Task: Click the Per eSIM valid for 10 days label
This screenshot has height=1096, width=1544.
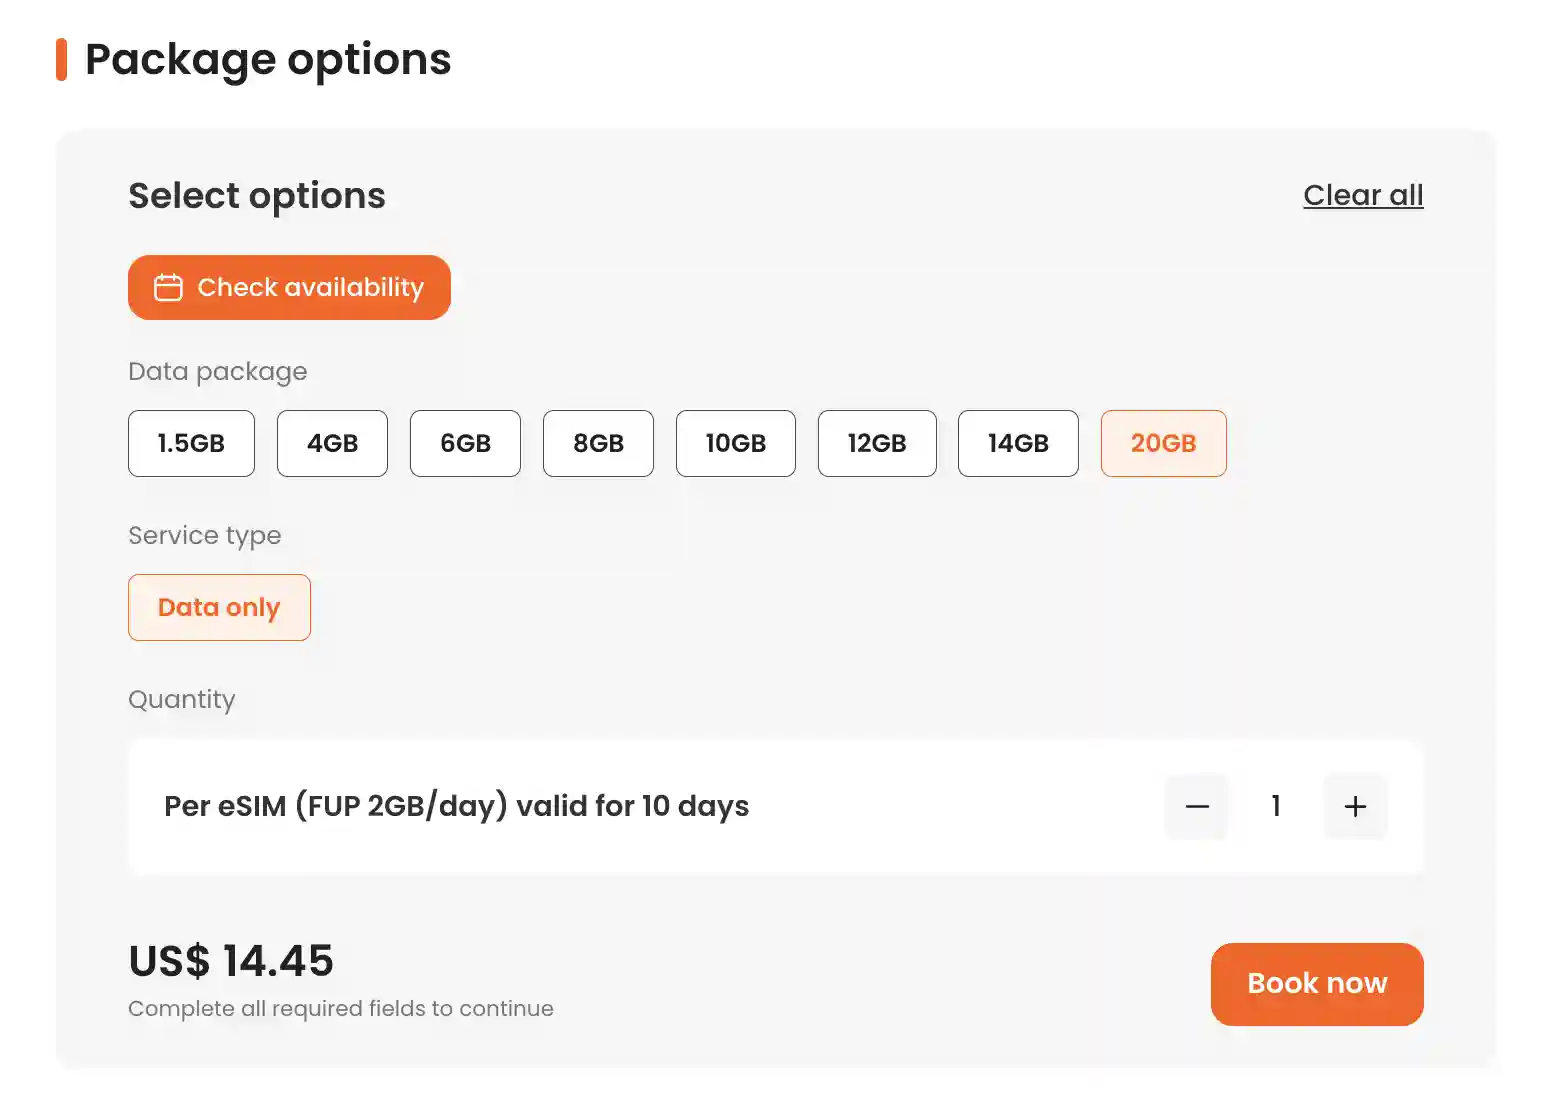Action: pos(456,806)
